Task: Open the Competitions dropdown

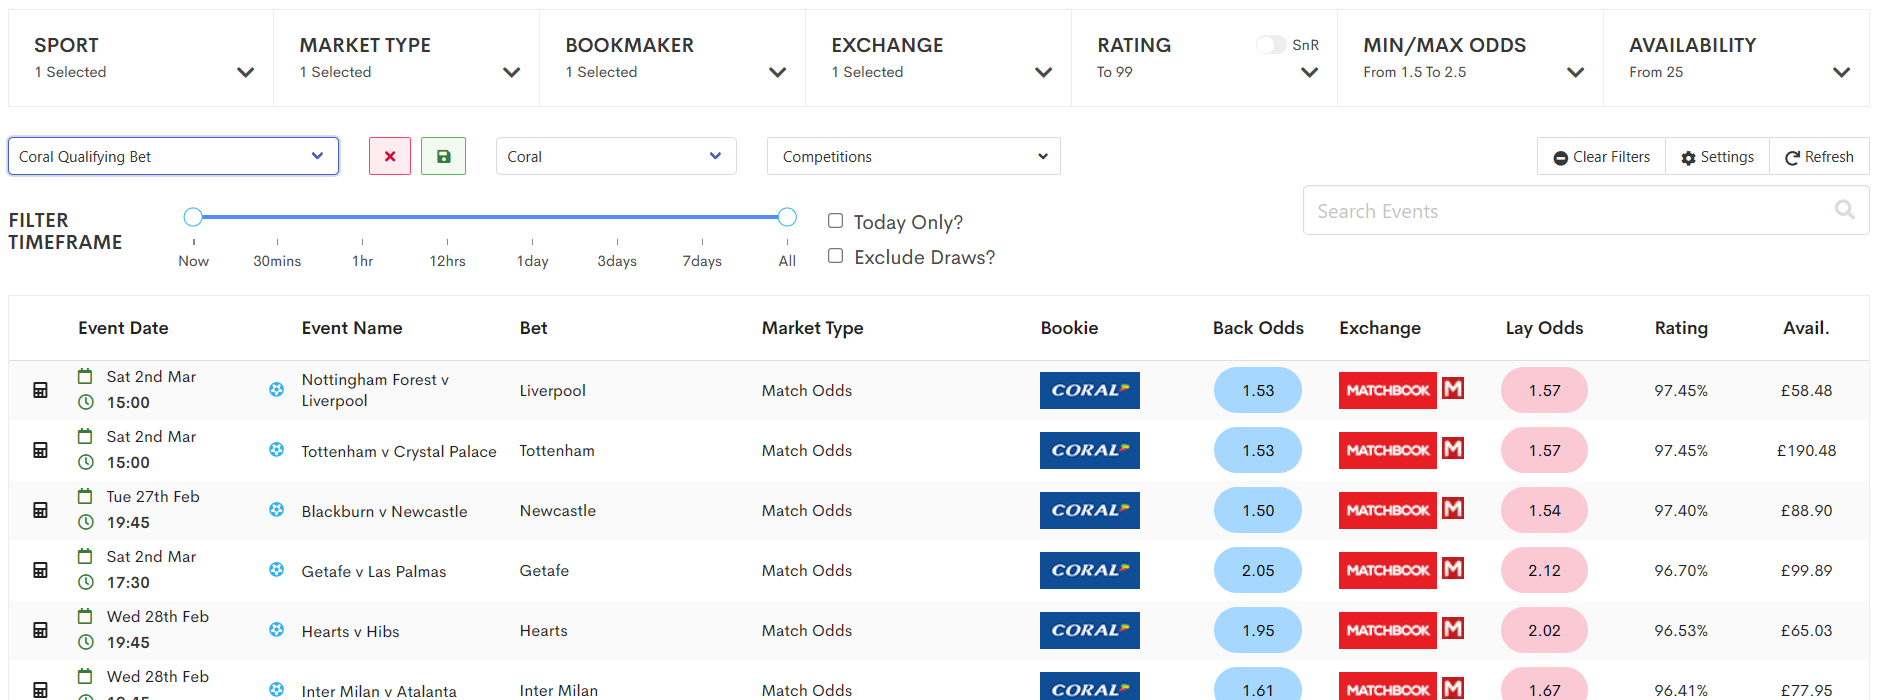Action: 913,156
